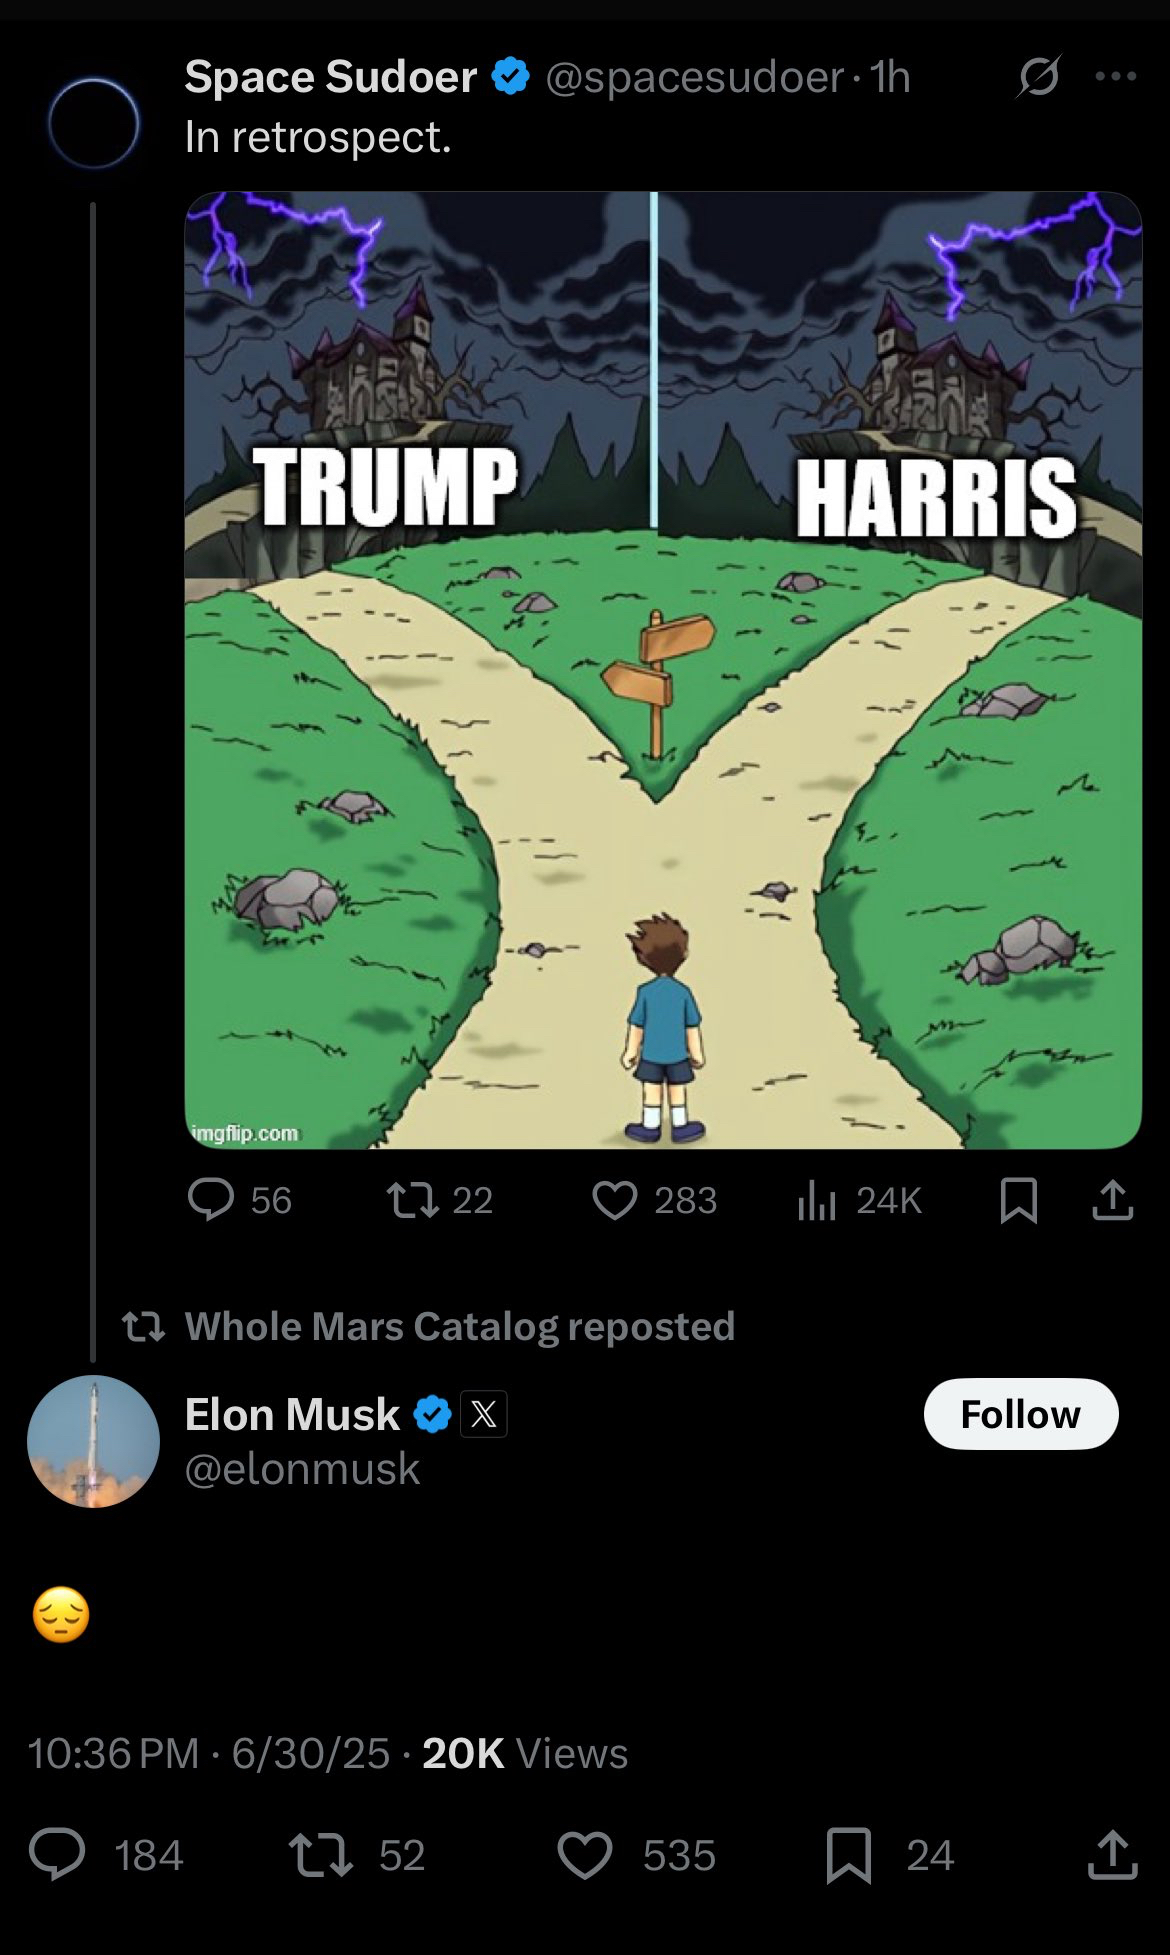This screenshot has width=1170, height=1955.
Task: Open Elon Musk's rocket profile picture
Action: [93, 1441]
